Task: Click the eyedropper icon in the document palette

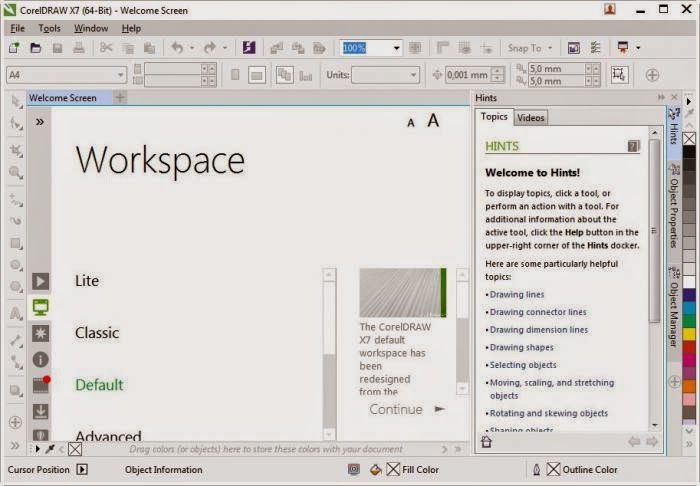Action: pos(50,449)
